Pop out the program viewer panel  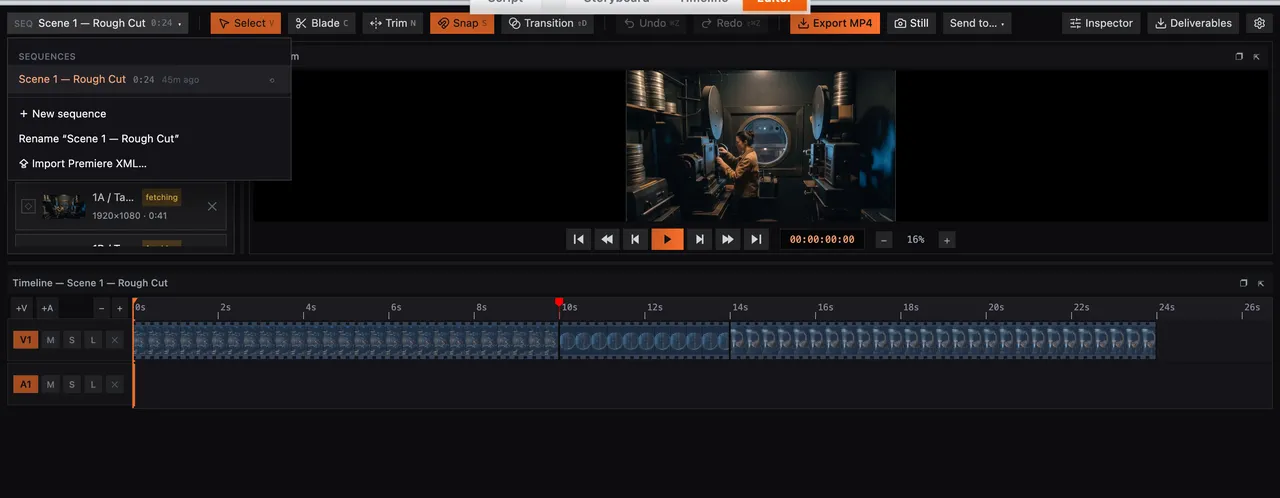[x=1239, y=57]
